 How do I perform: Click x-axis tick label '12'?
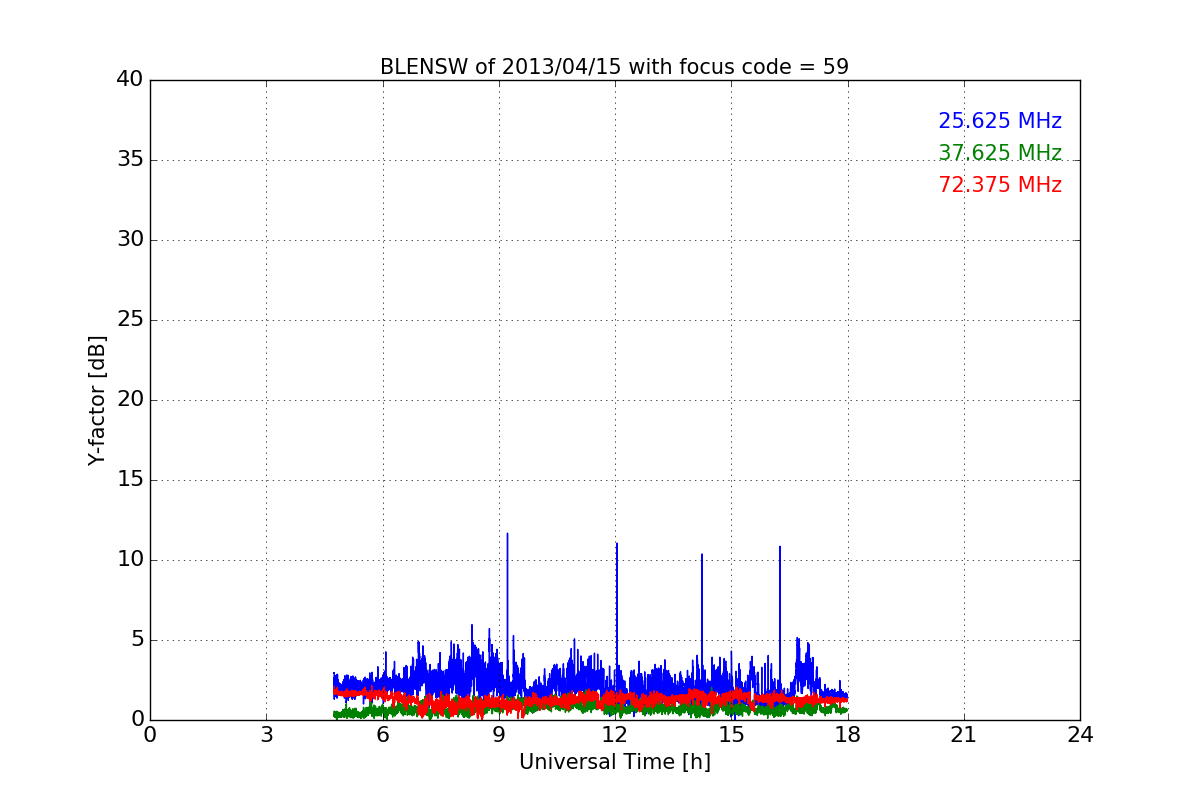click(x=615, y=734)
